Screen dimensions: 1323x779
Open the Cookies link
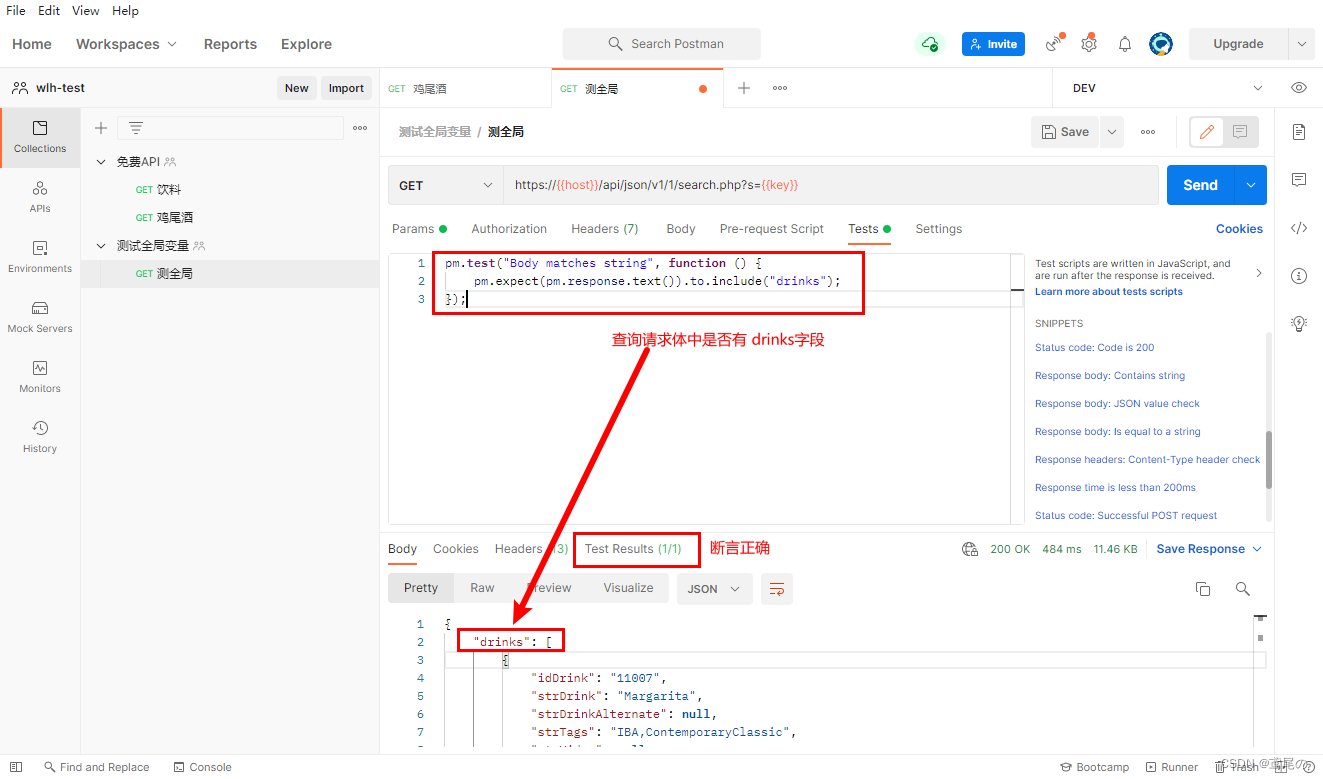click(x=1239, y=229)
